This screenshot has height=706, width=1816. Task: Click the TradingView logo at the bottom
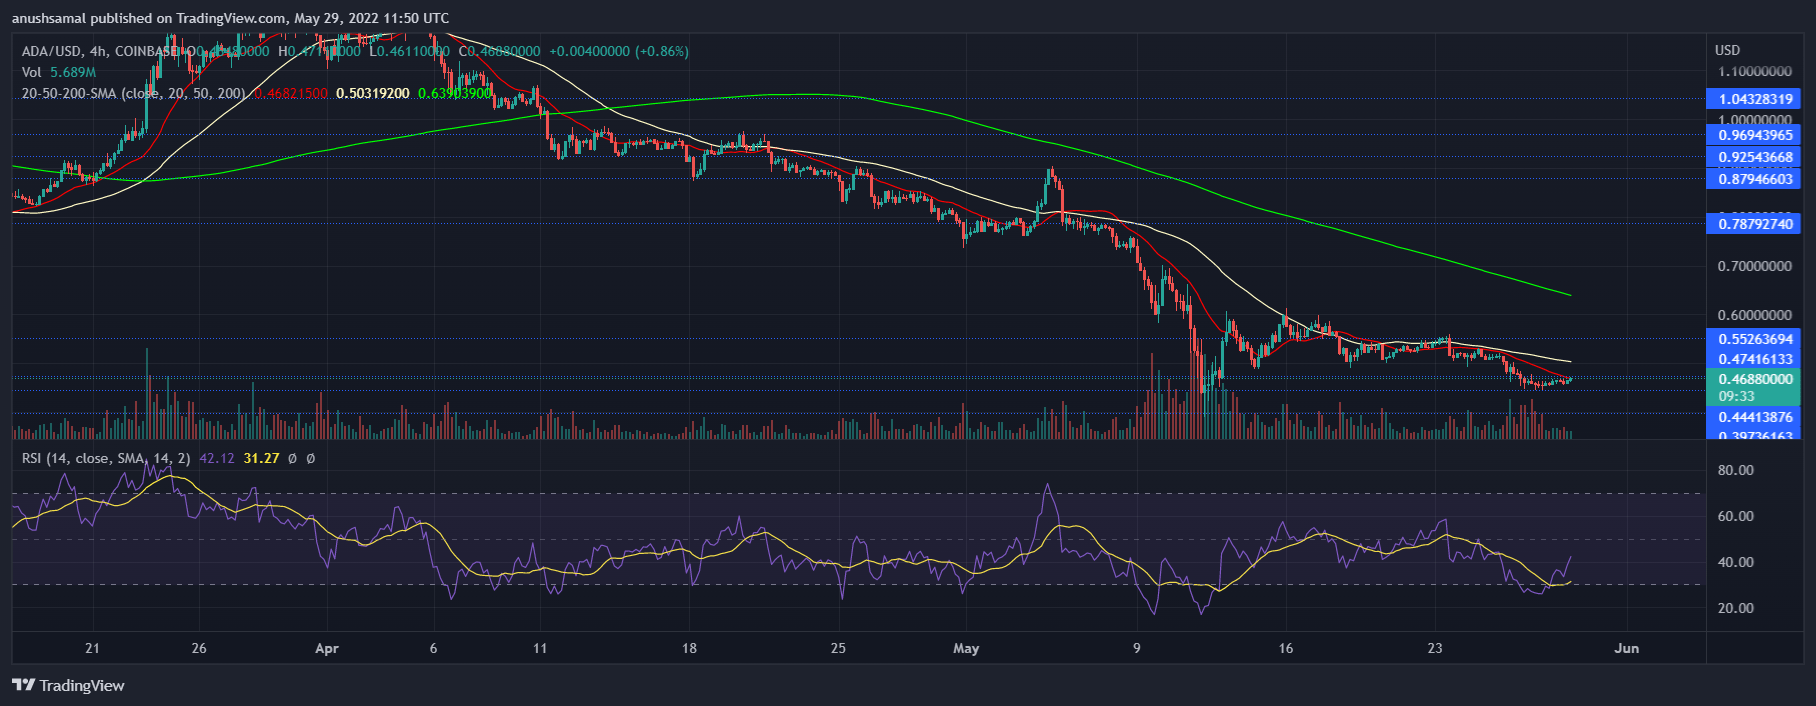[x=69, y=685]
